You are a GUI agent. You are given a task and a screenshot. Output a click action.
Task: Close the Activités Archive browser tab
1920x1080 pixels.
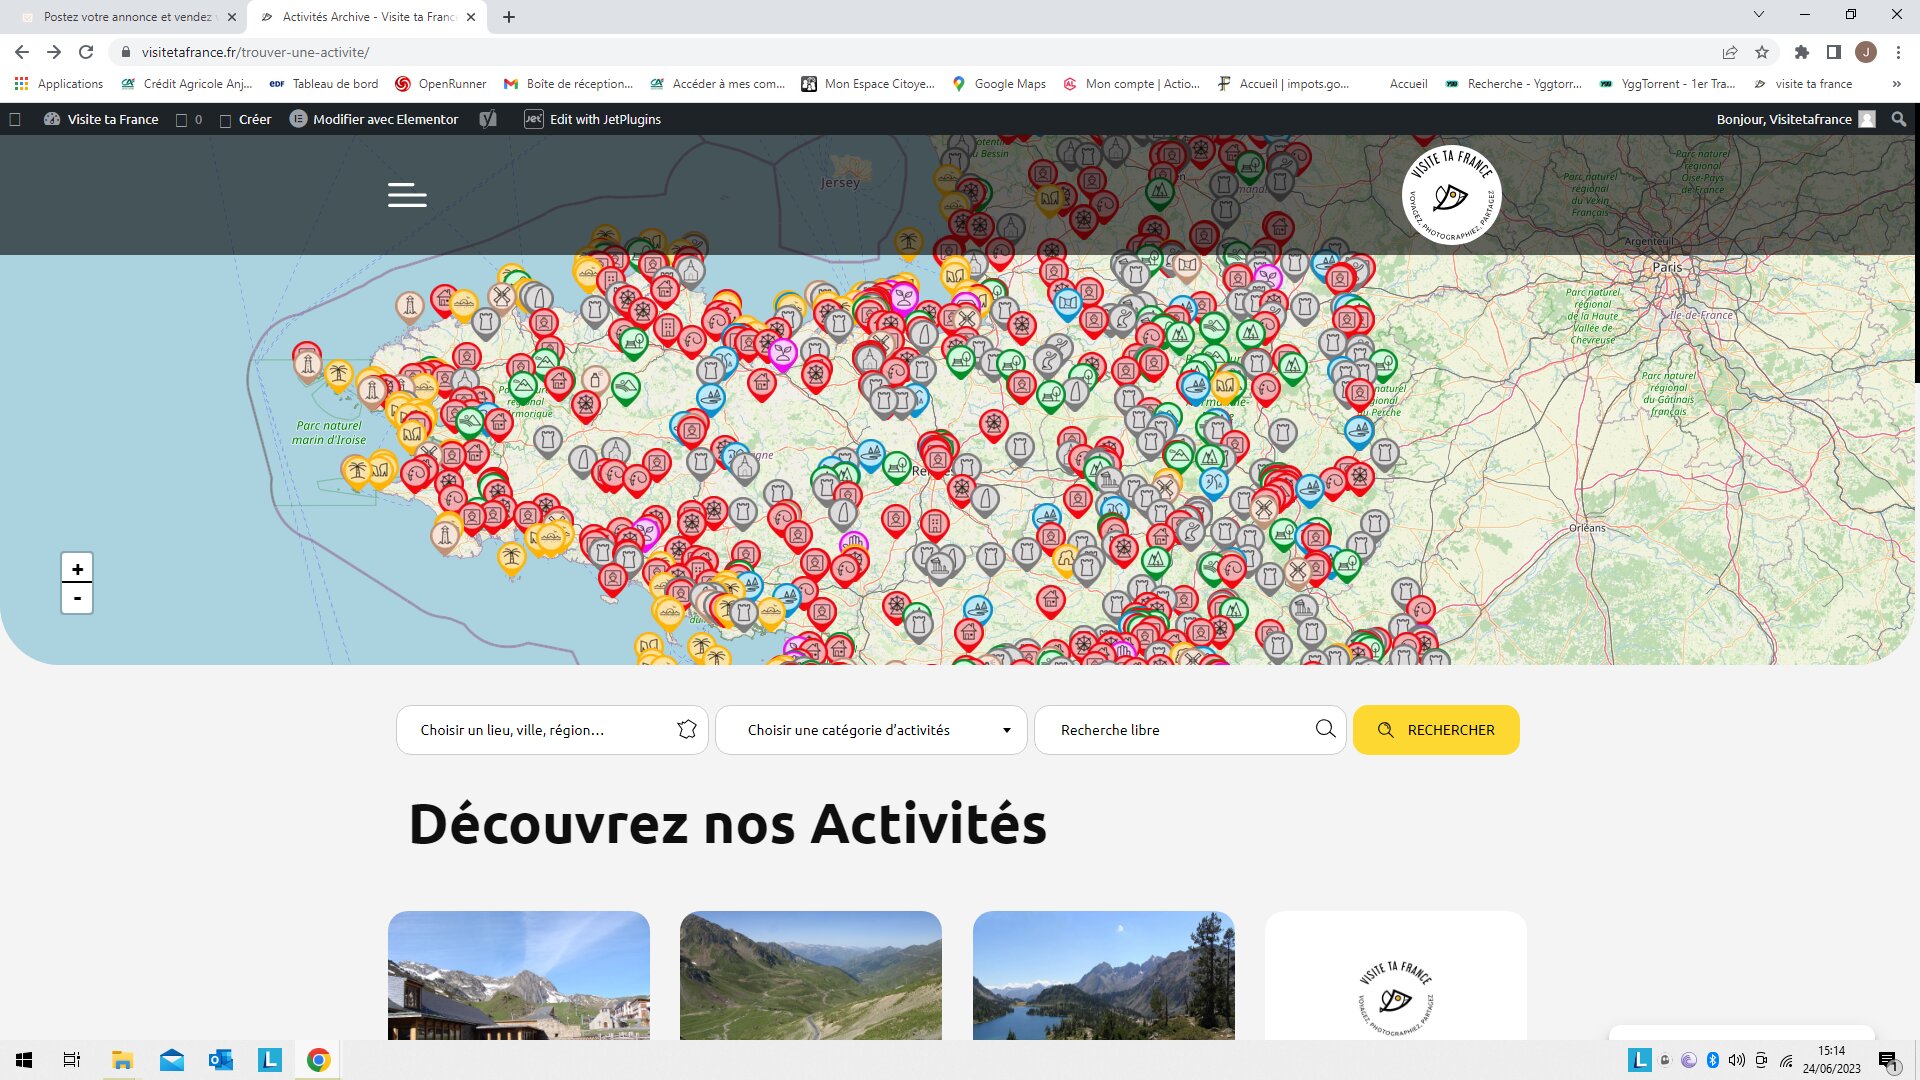pyautogui.click(x=471, y=17)
